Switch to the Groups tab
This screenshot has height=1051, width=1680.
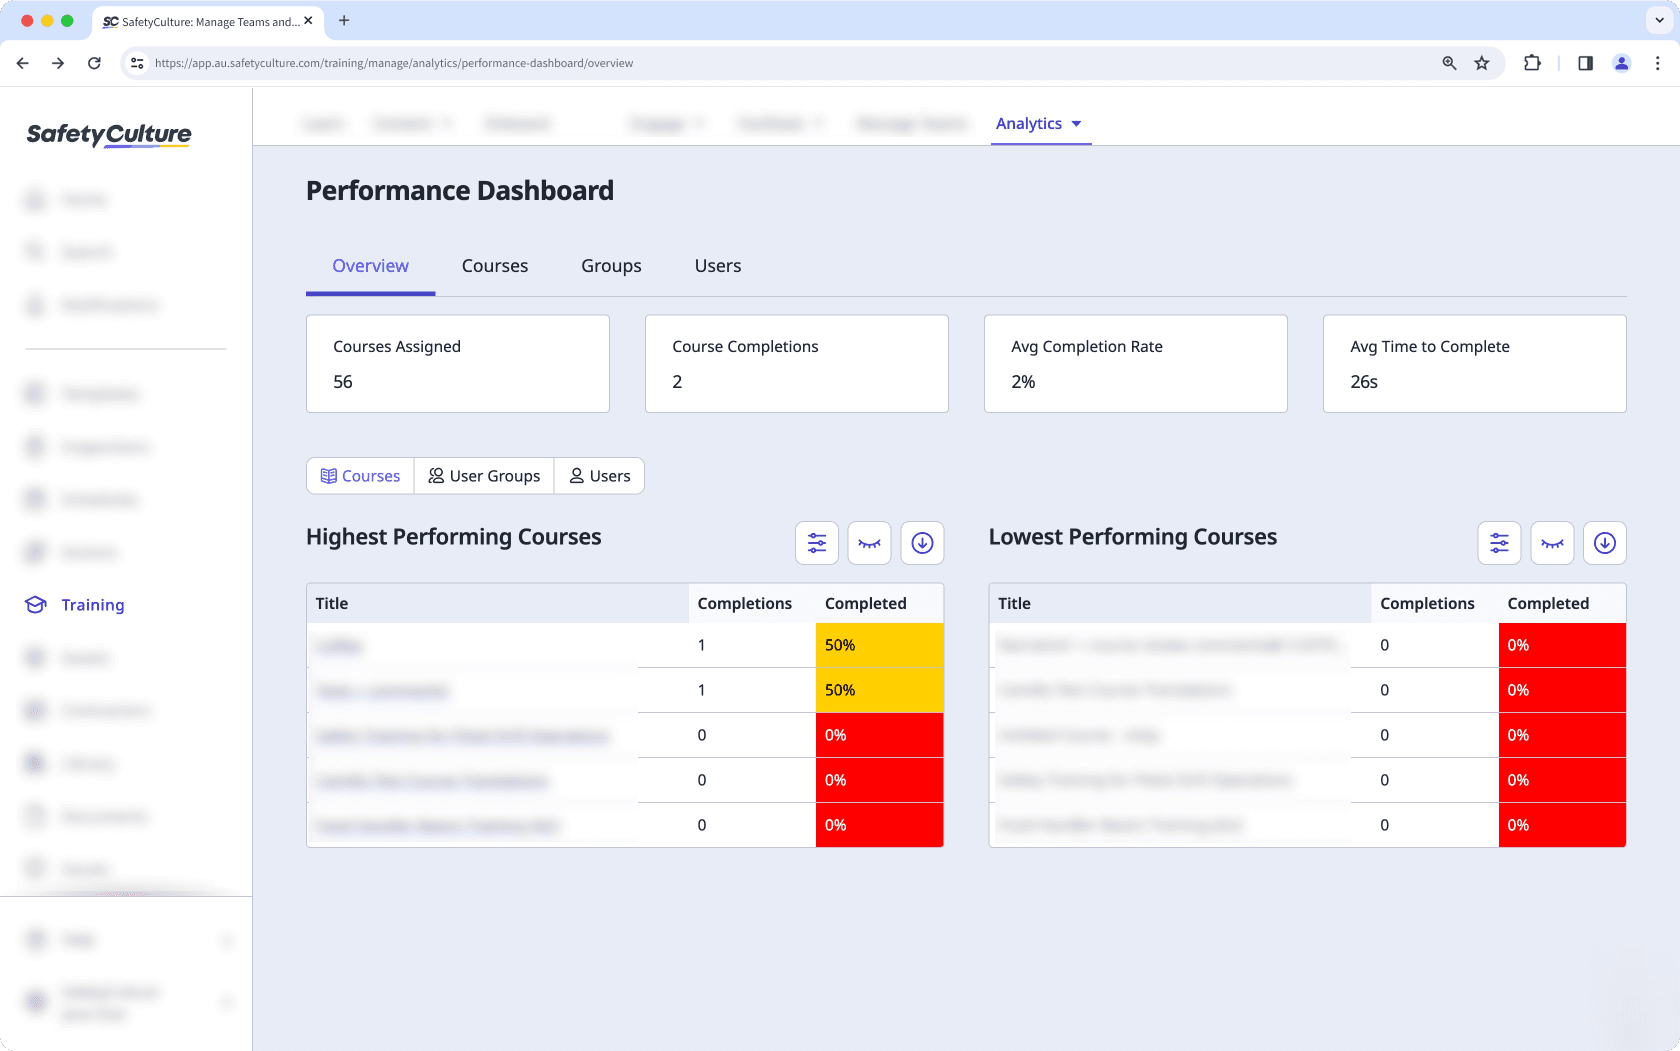pos(611,265)
